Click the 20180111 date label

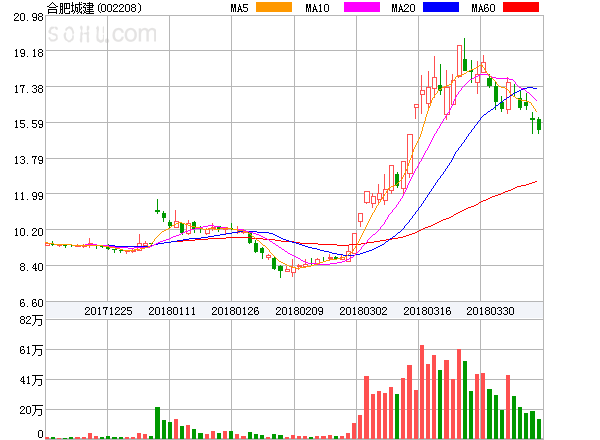tap(172, 311)
